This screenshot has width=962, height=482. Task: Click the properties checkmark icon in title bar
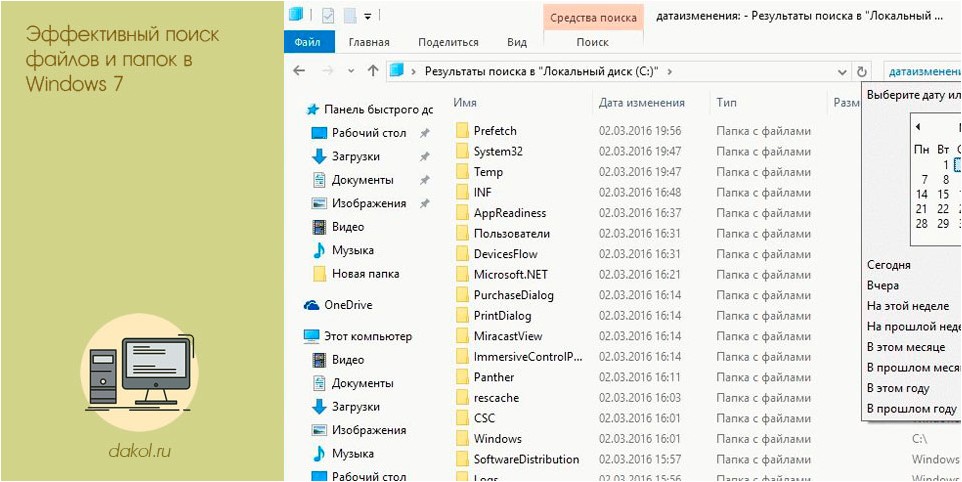click(x=328, y=15)
